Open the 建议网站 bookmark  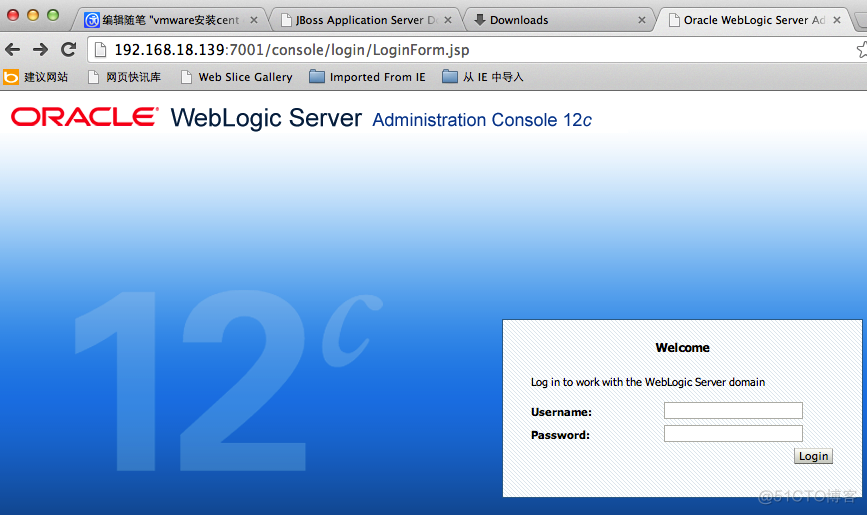coord(35,77)
